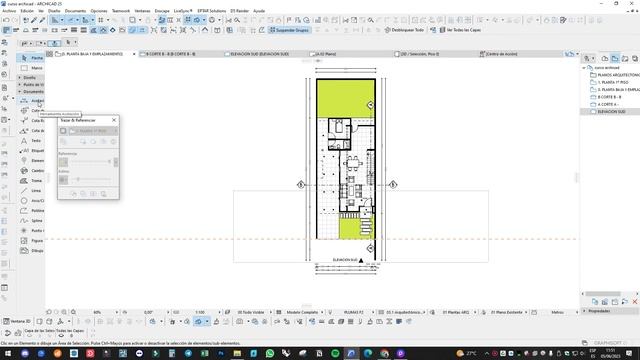Select the Figura tool in toolbox
Screen dimensions: 640x360
pyautogui.click(x=31, y=241)
